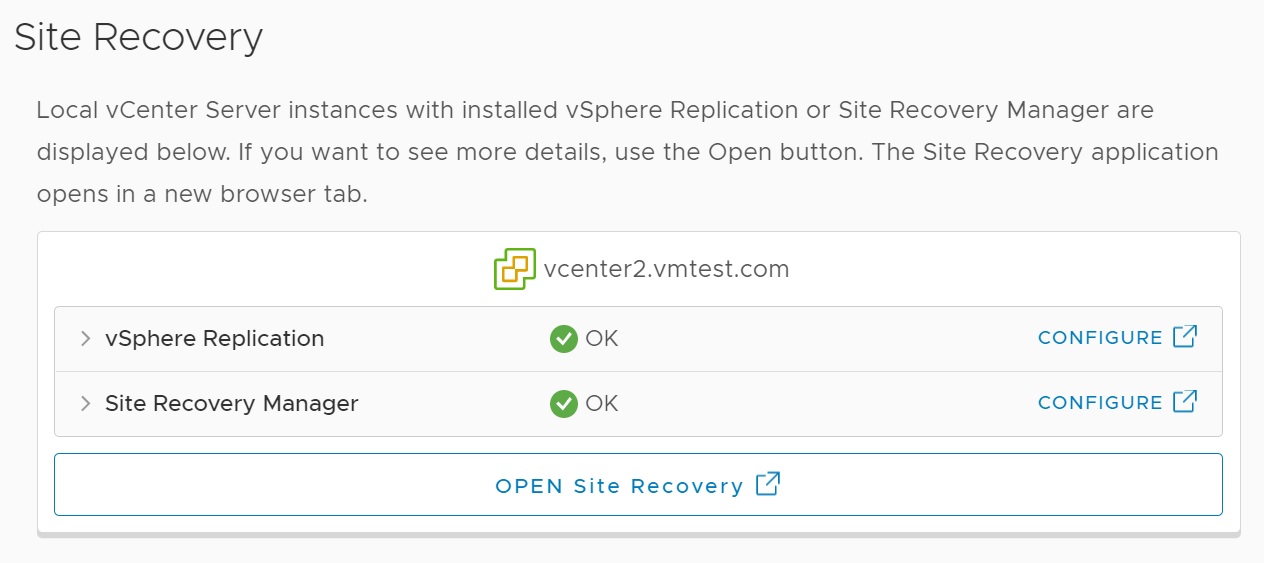Click the OK status text for Site Recovery Manager
The width and height of the screenshot is (1264, 563).
[602, 404]
